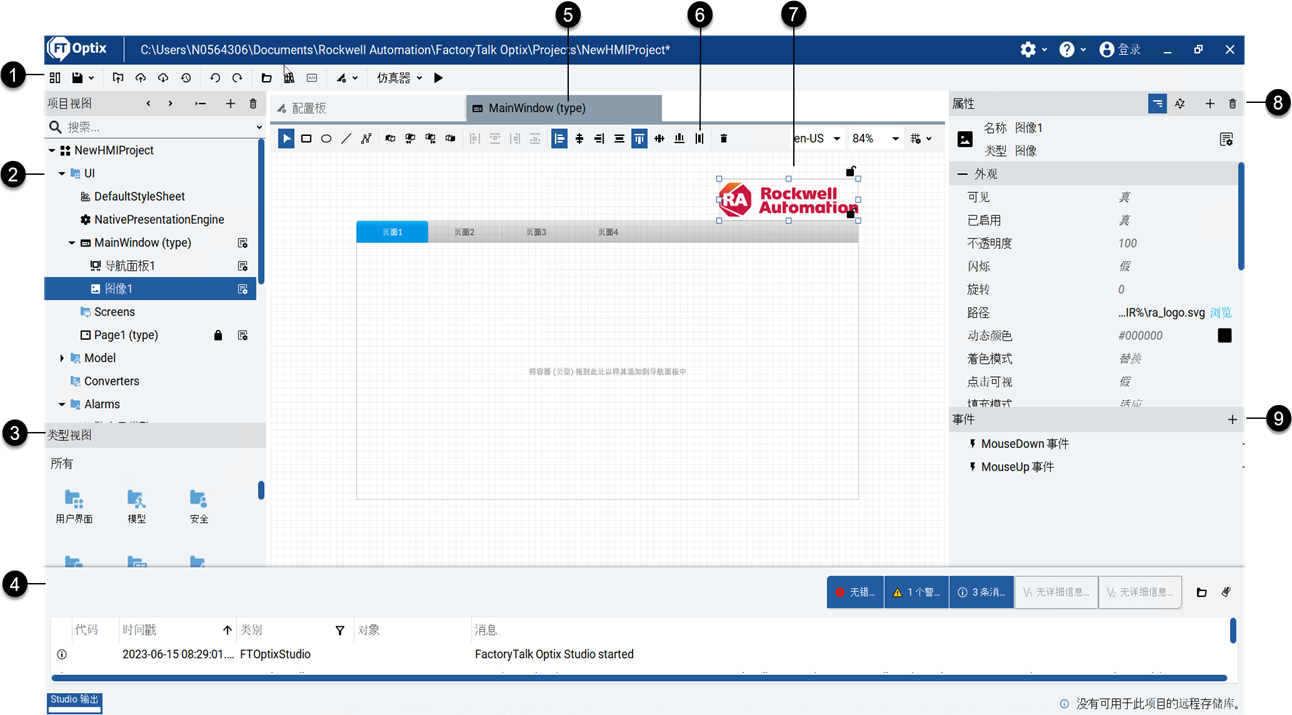Toggle left horizontal alignment in the design toolbar
This screenshot has width=1292, height=715.
[559, 138]
